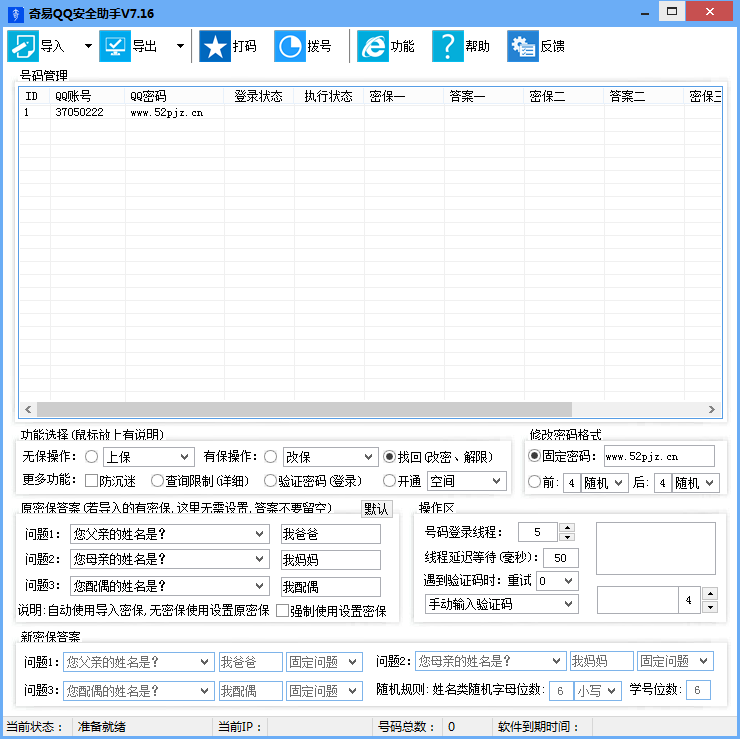The height and width of the screenshot is (739, 740).
Task: Click the 导出 (Export) toolbar icon
Action: [x=115, y=46]
